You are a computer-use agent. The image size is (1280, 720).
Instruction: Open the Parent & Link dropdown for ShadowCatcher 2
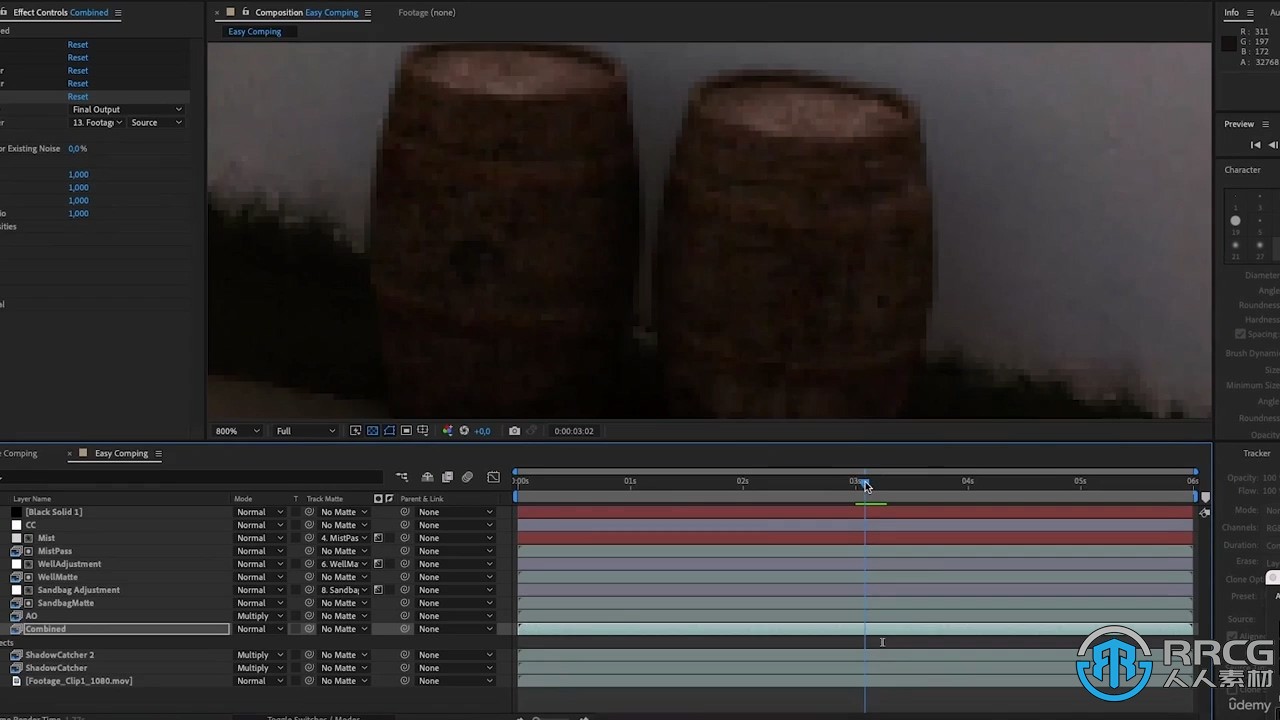(456, 655)
